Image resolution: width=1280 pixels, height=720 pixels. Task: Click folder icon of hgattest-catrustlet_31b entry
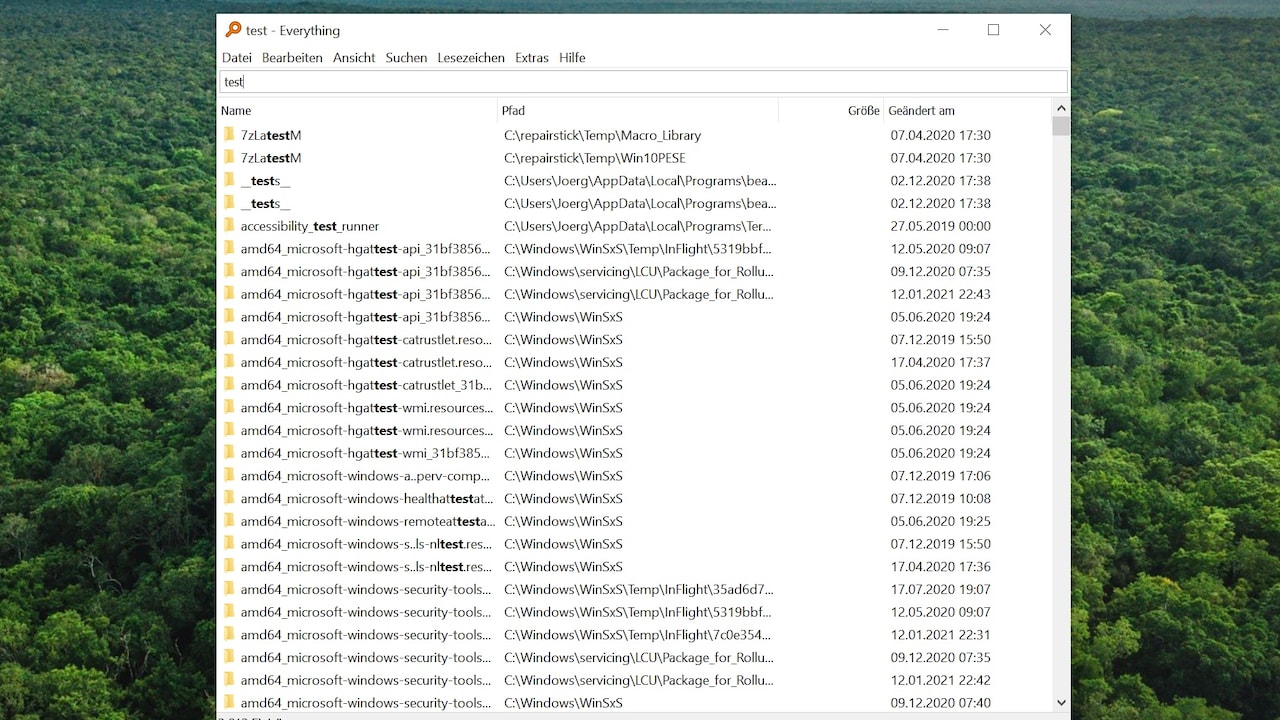[229, 385]
